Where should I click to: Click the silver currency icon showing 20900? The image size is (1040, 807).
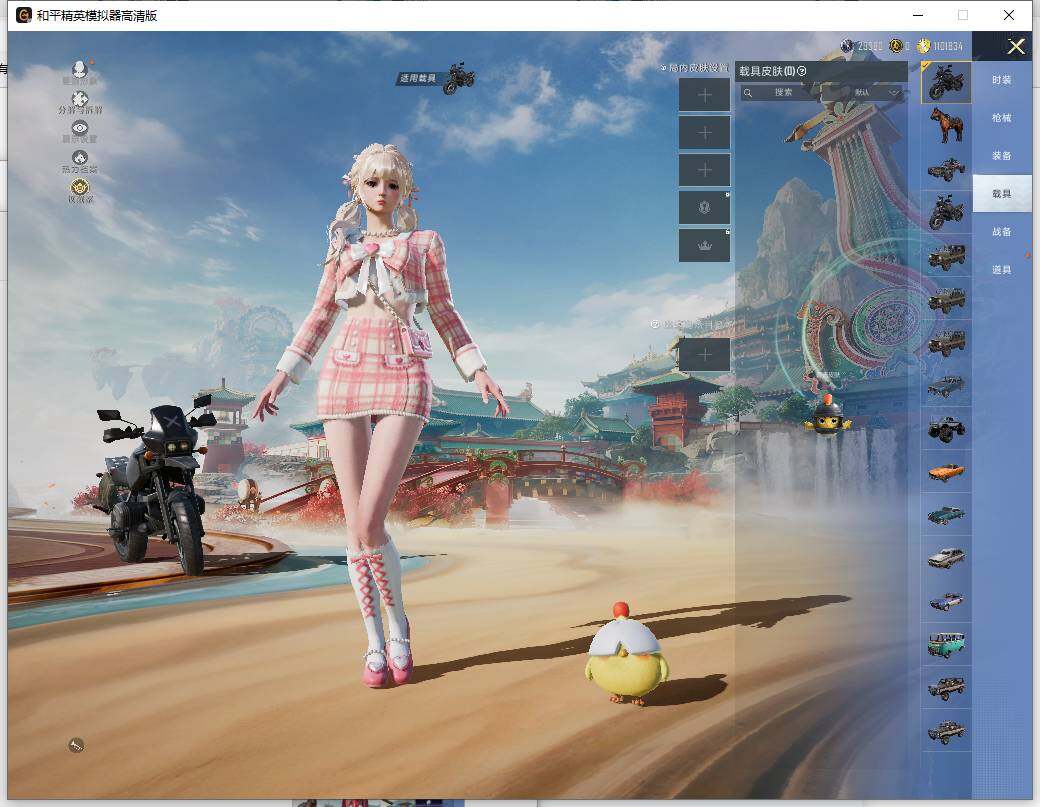coord(847,46)
